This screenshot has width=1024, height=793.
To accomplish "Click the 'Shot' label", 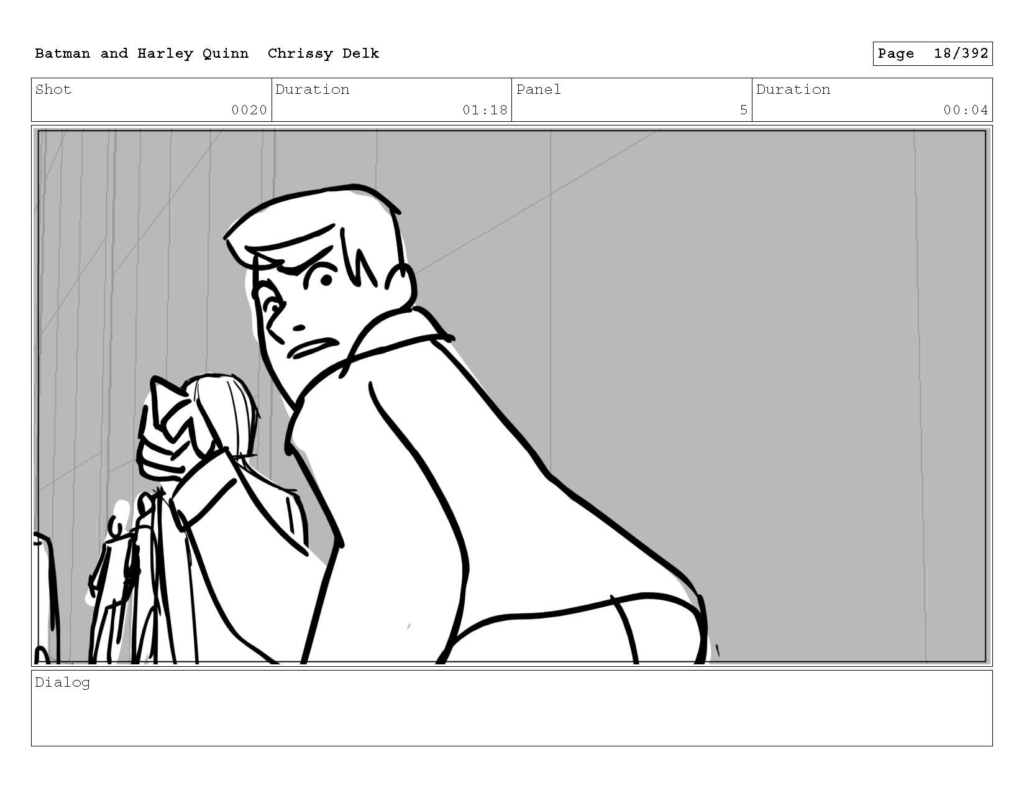I will [x=53, y=89].
